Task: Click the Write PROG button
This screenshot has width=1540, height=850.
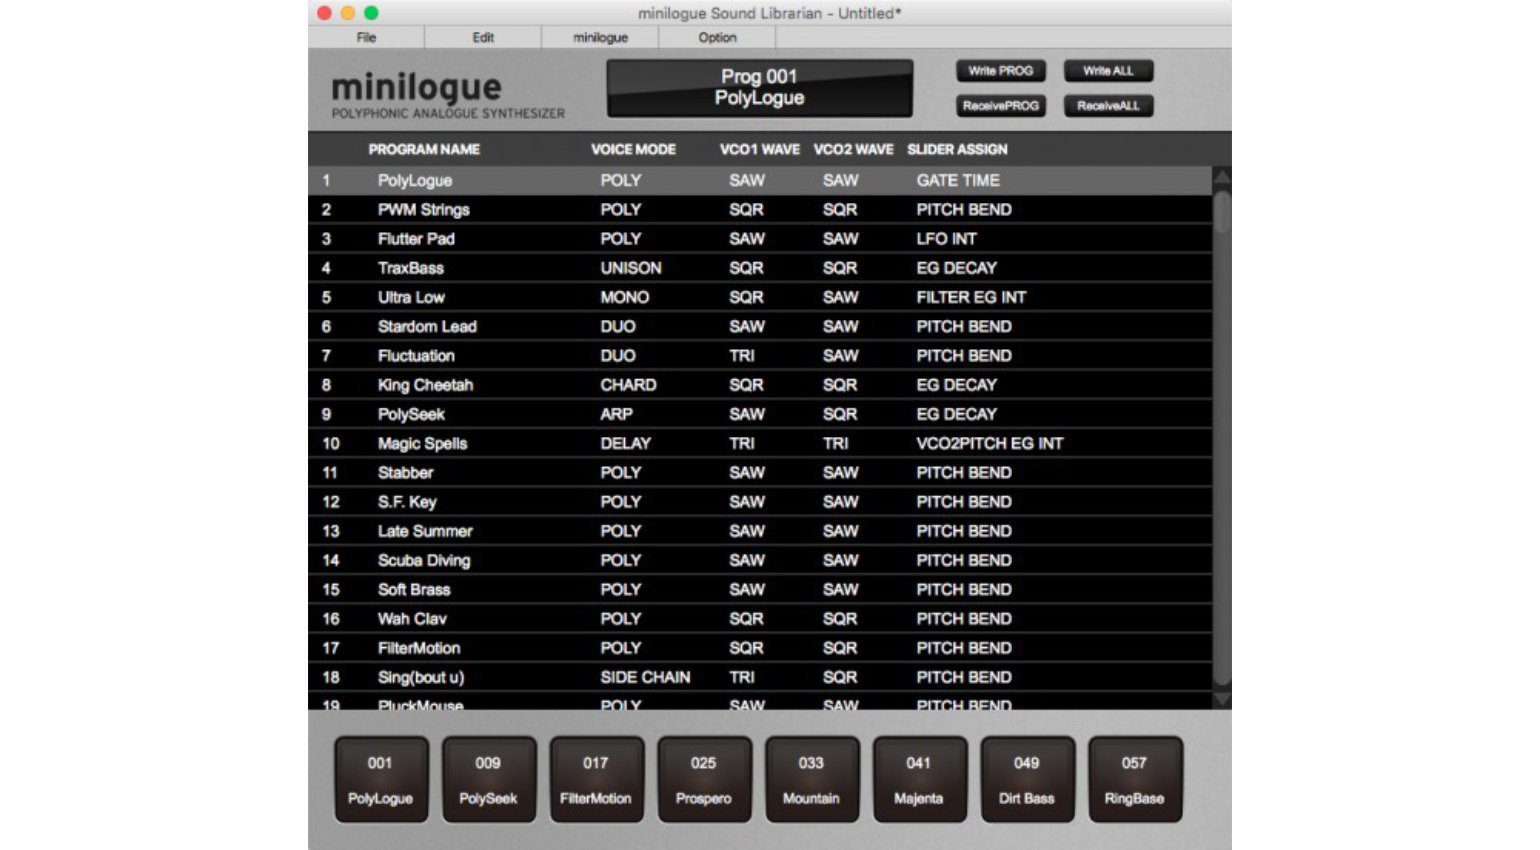Action: 1000,71
